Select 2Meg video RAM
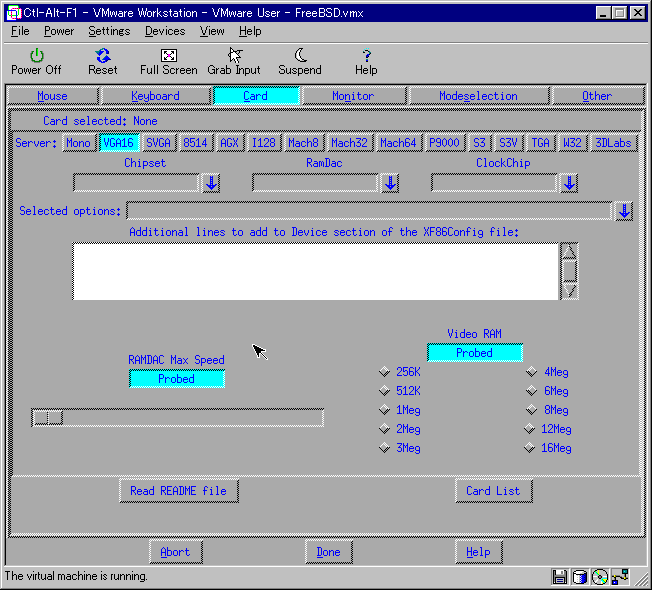 tap(400, 429)
